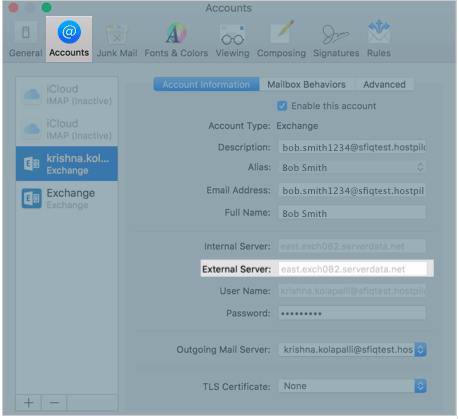Click the Full Name field
The width and height of the screenshot is (459, 419).
click(352, 213)
